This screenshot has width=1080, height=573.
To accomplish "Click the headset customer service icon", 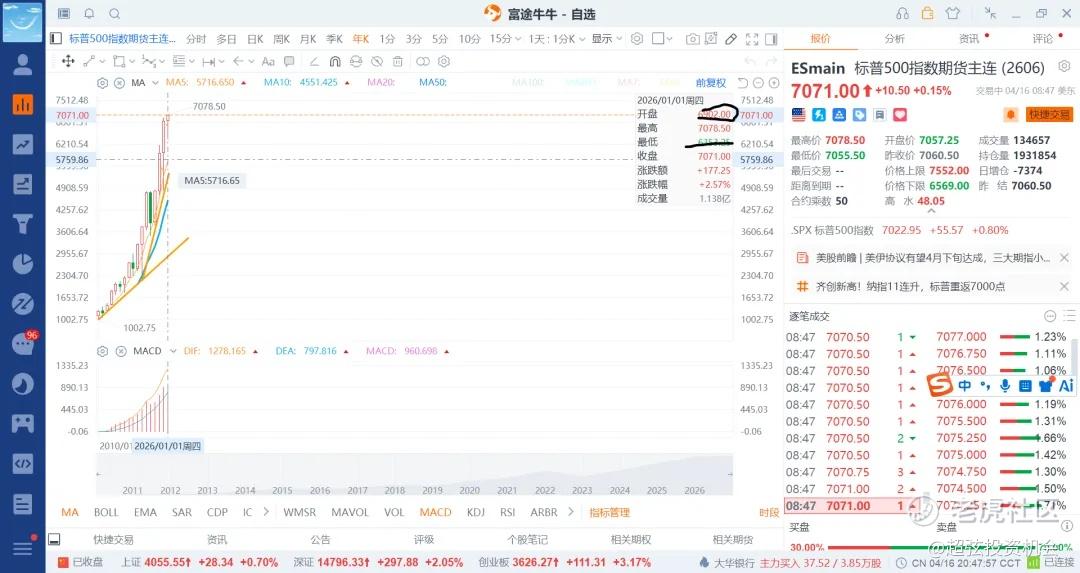I will click(902, 14).
